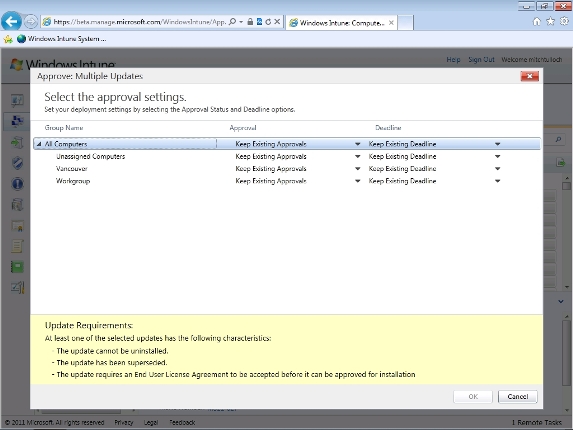
Task: Open the Help link
Action: [x=453, y=60]
